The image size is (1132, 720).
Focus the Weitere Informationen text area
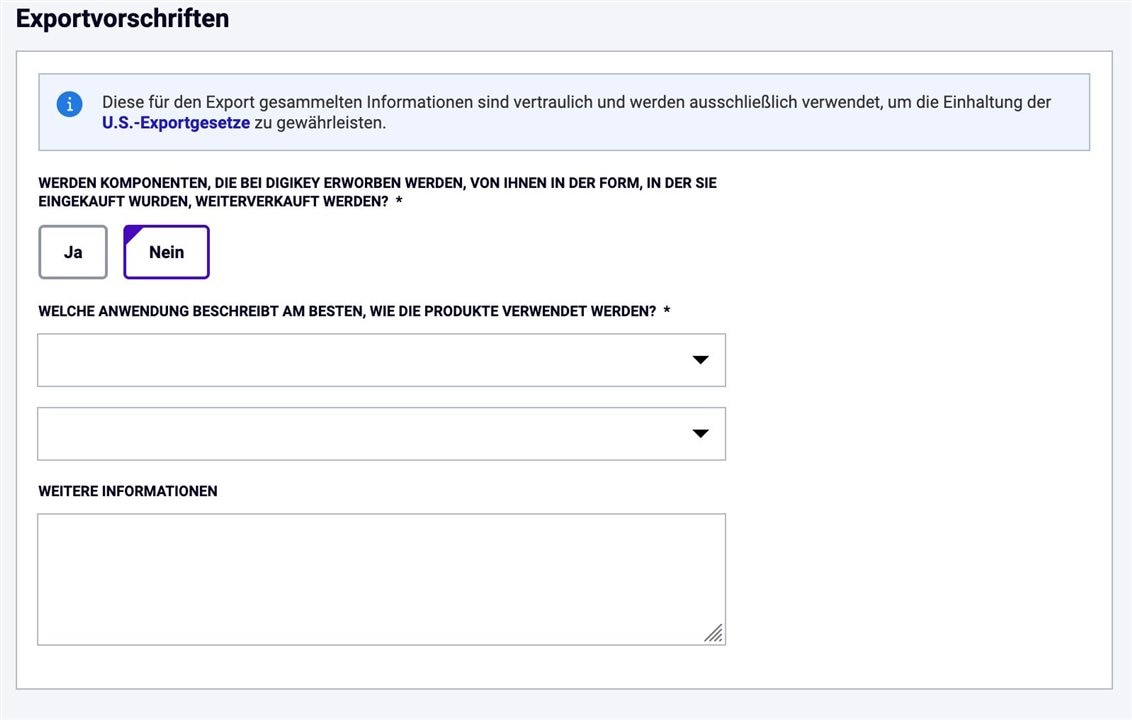click(x=381, y=579)
